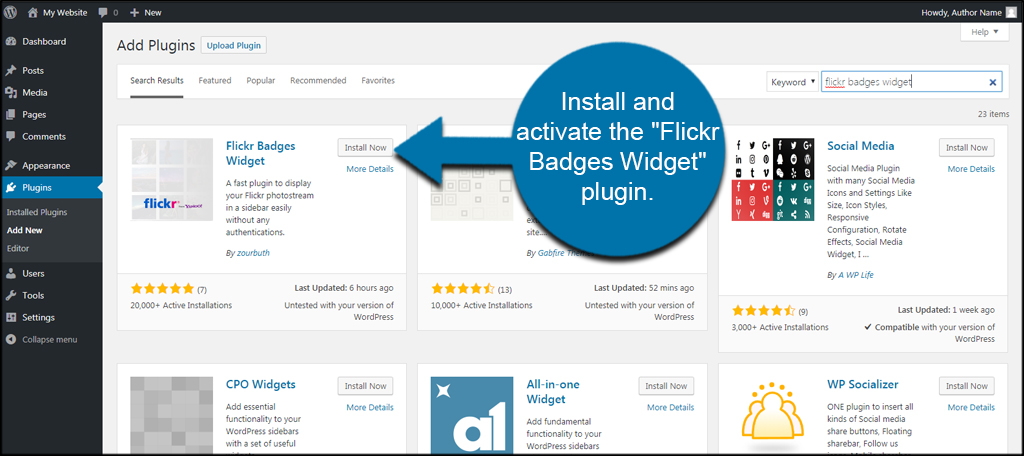Open the CPO Widgets title link

(261, 385)
